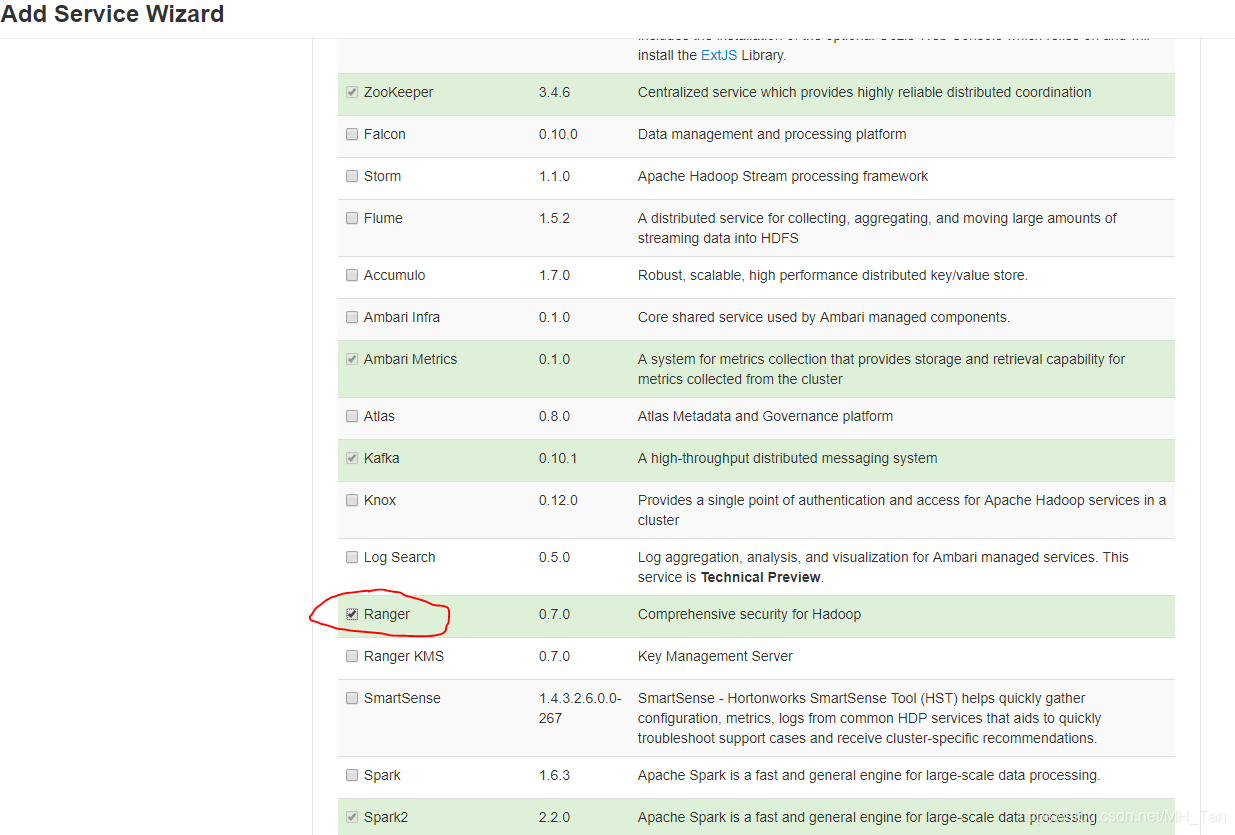
Task: Toggle the ZooKeeper service checkbox
Action: tap(352, 92)
